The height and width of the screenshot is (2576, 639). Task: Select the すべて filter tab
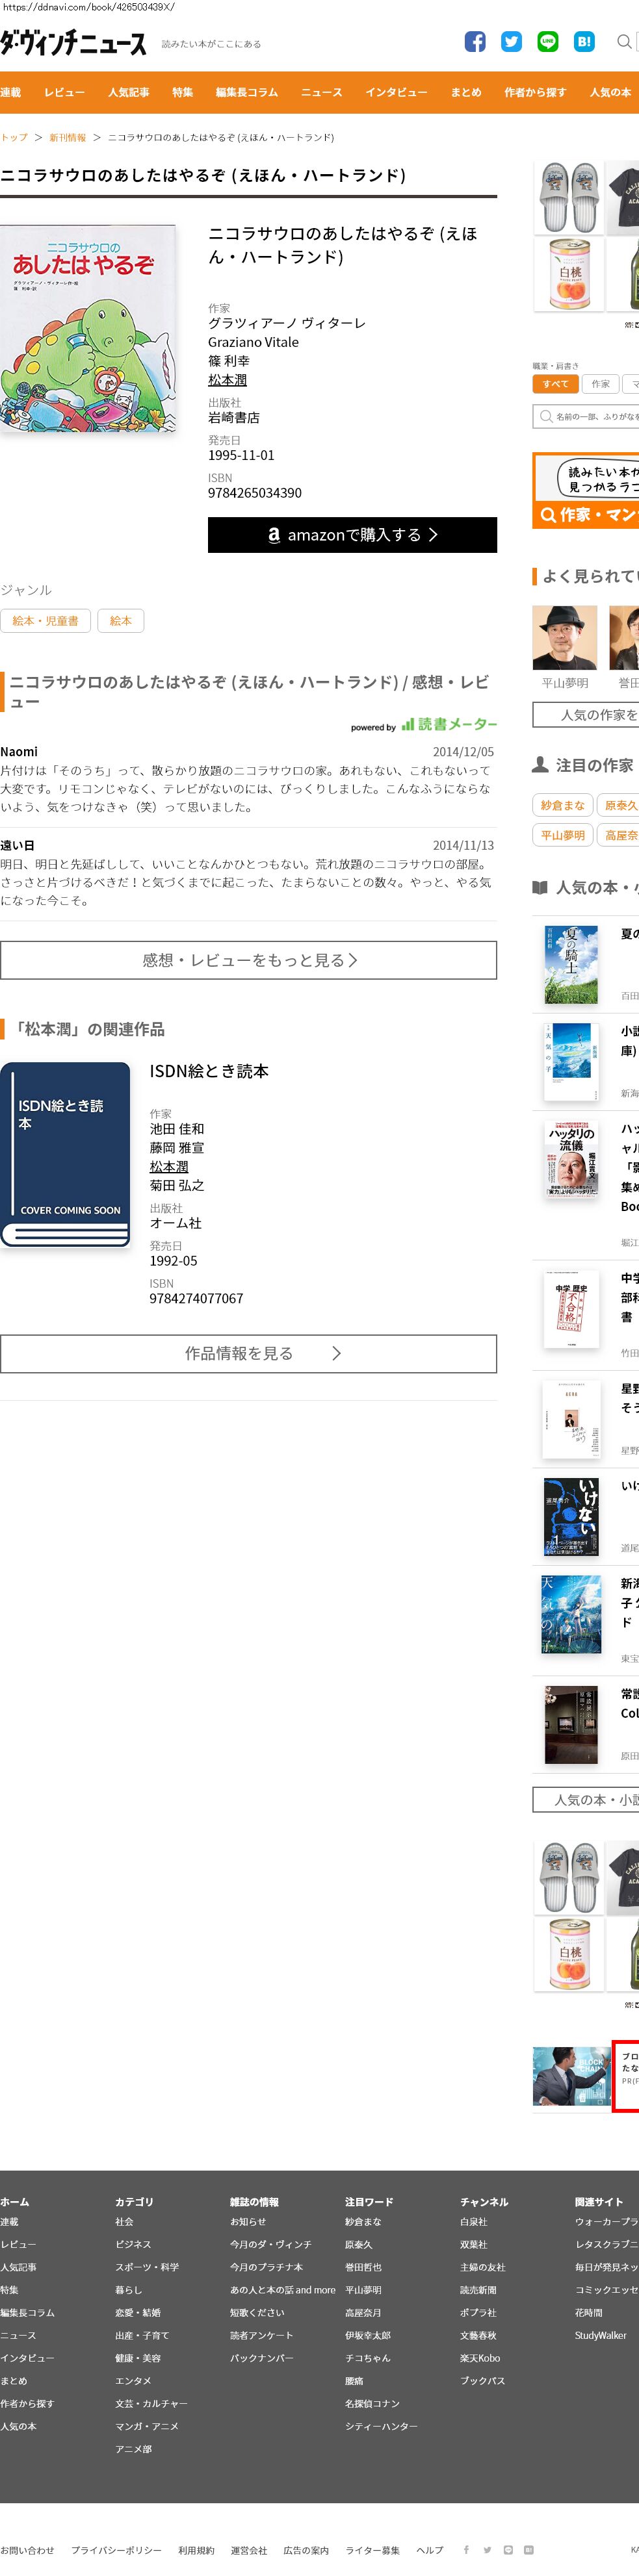(x=555, y=384)
